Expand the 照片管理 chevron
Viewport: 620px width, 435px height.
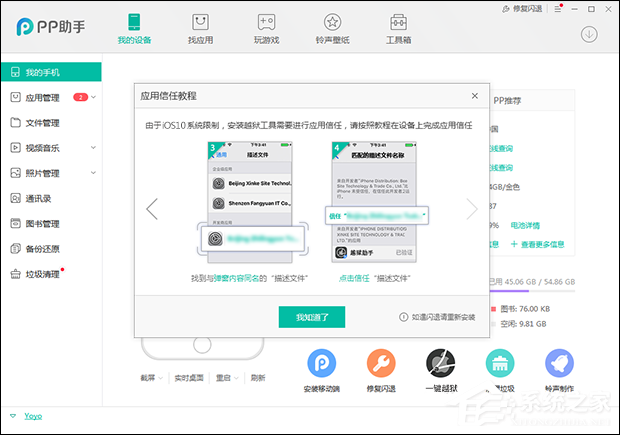[x=94, y=173]
